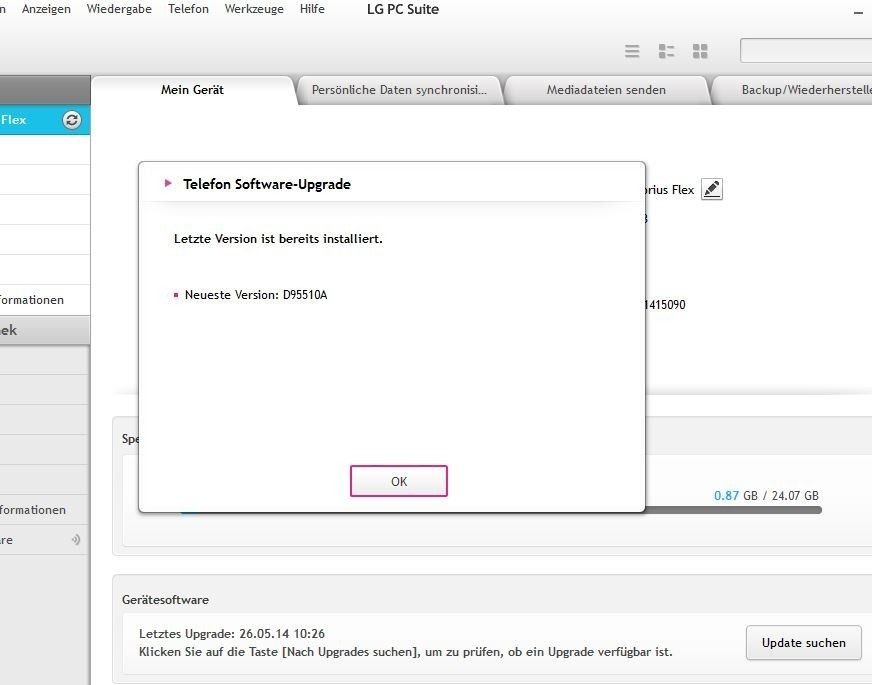Click the '0.87 GB / 24.07 GB' storage value
872x685 pixels.
[x=766, y=495]
